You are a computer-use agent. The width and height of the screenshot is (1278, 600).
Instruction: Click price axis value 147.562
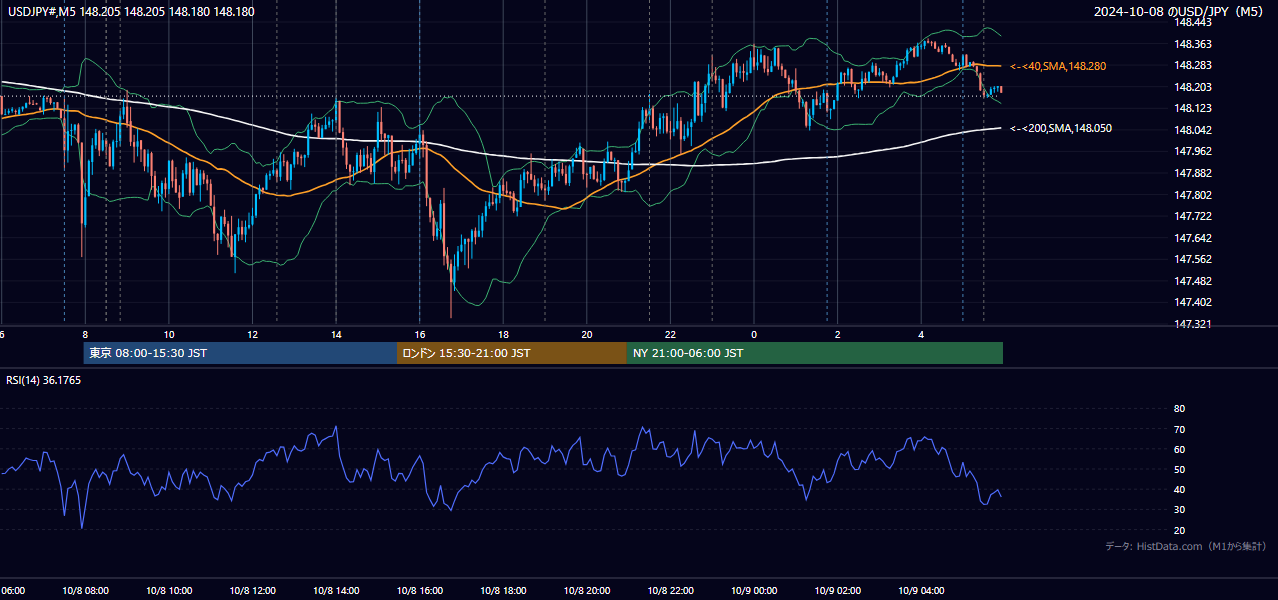1191,259
